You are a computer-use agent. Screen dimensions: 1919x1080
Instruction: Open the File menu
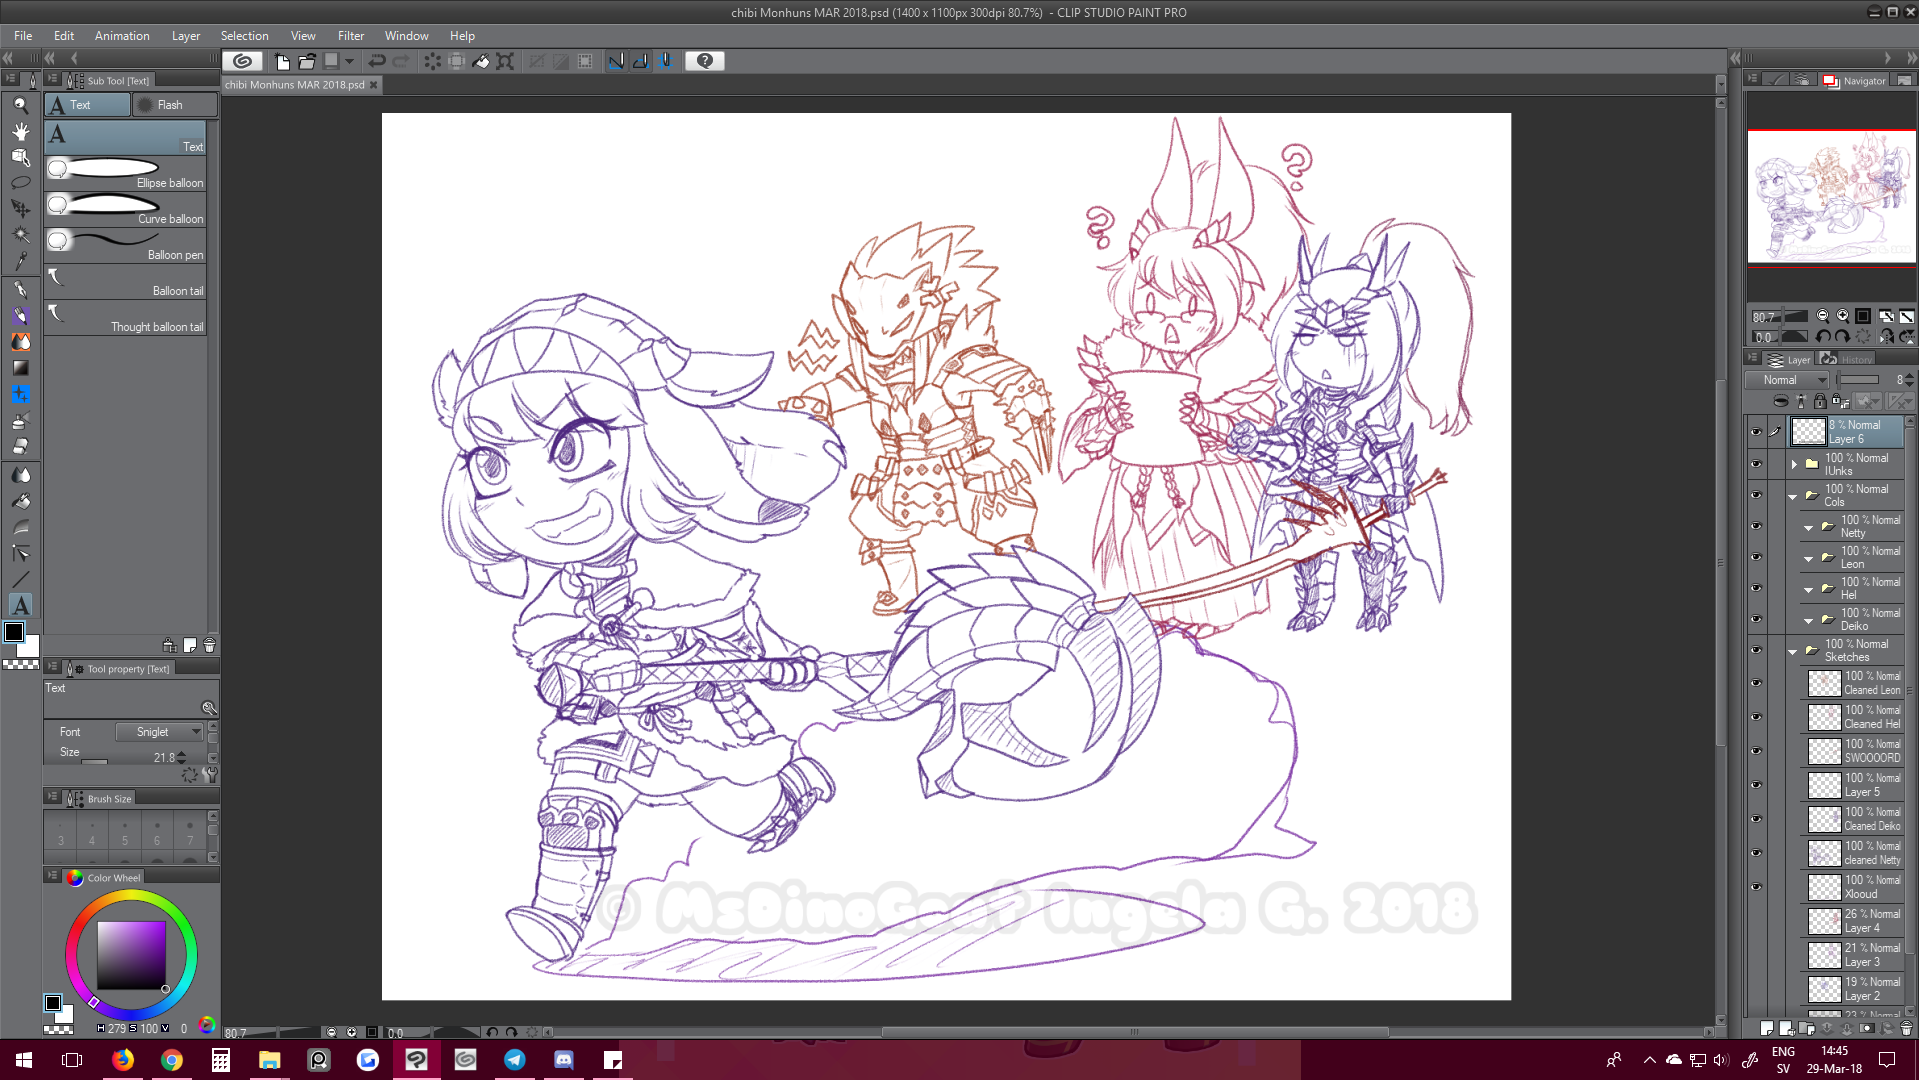click(23, 36)
